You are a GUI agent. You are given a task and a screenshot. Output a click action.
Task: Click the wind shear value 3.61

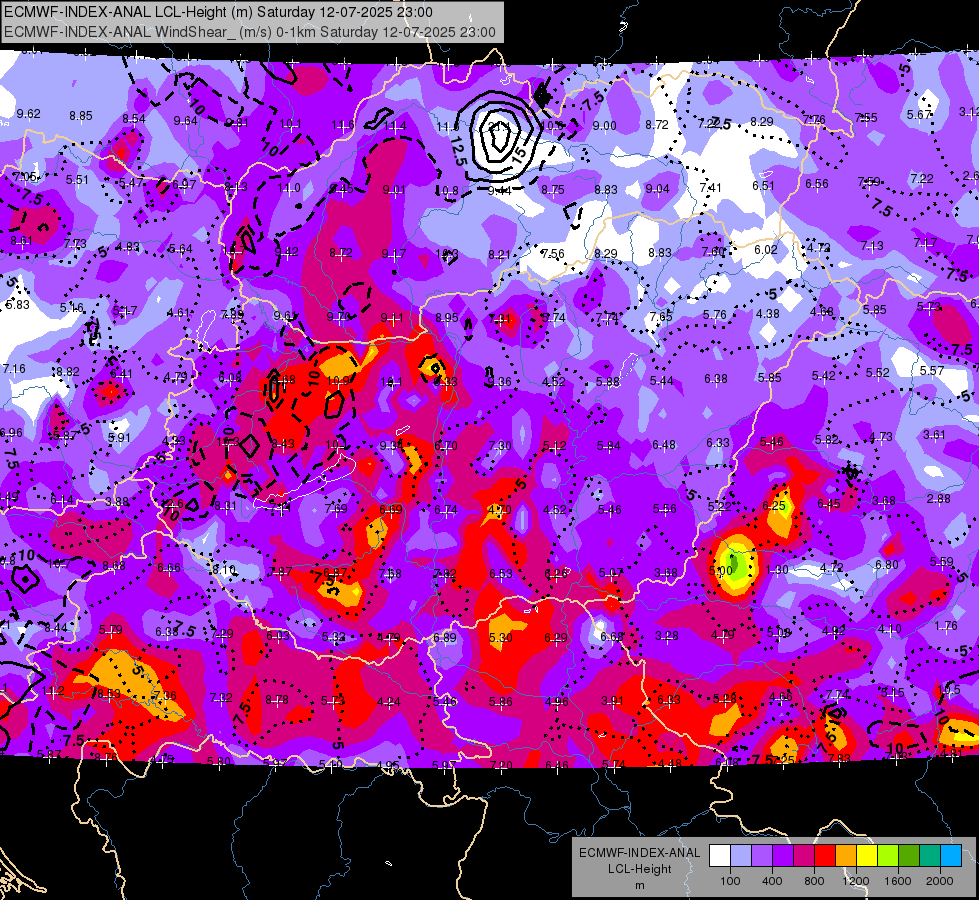[934, 435]
